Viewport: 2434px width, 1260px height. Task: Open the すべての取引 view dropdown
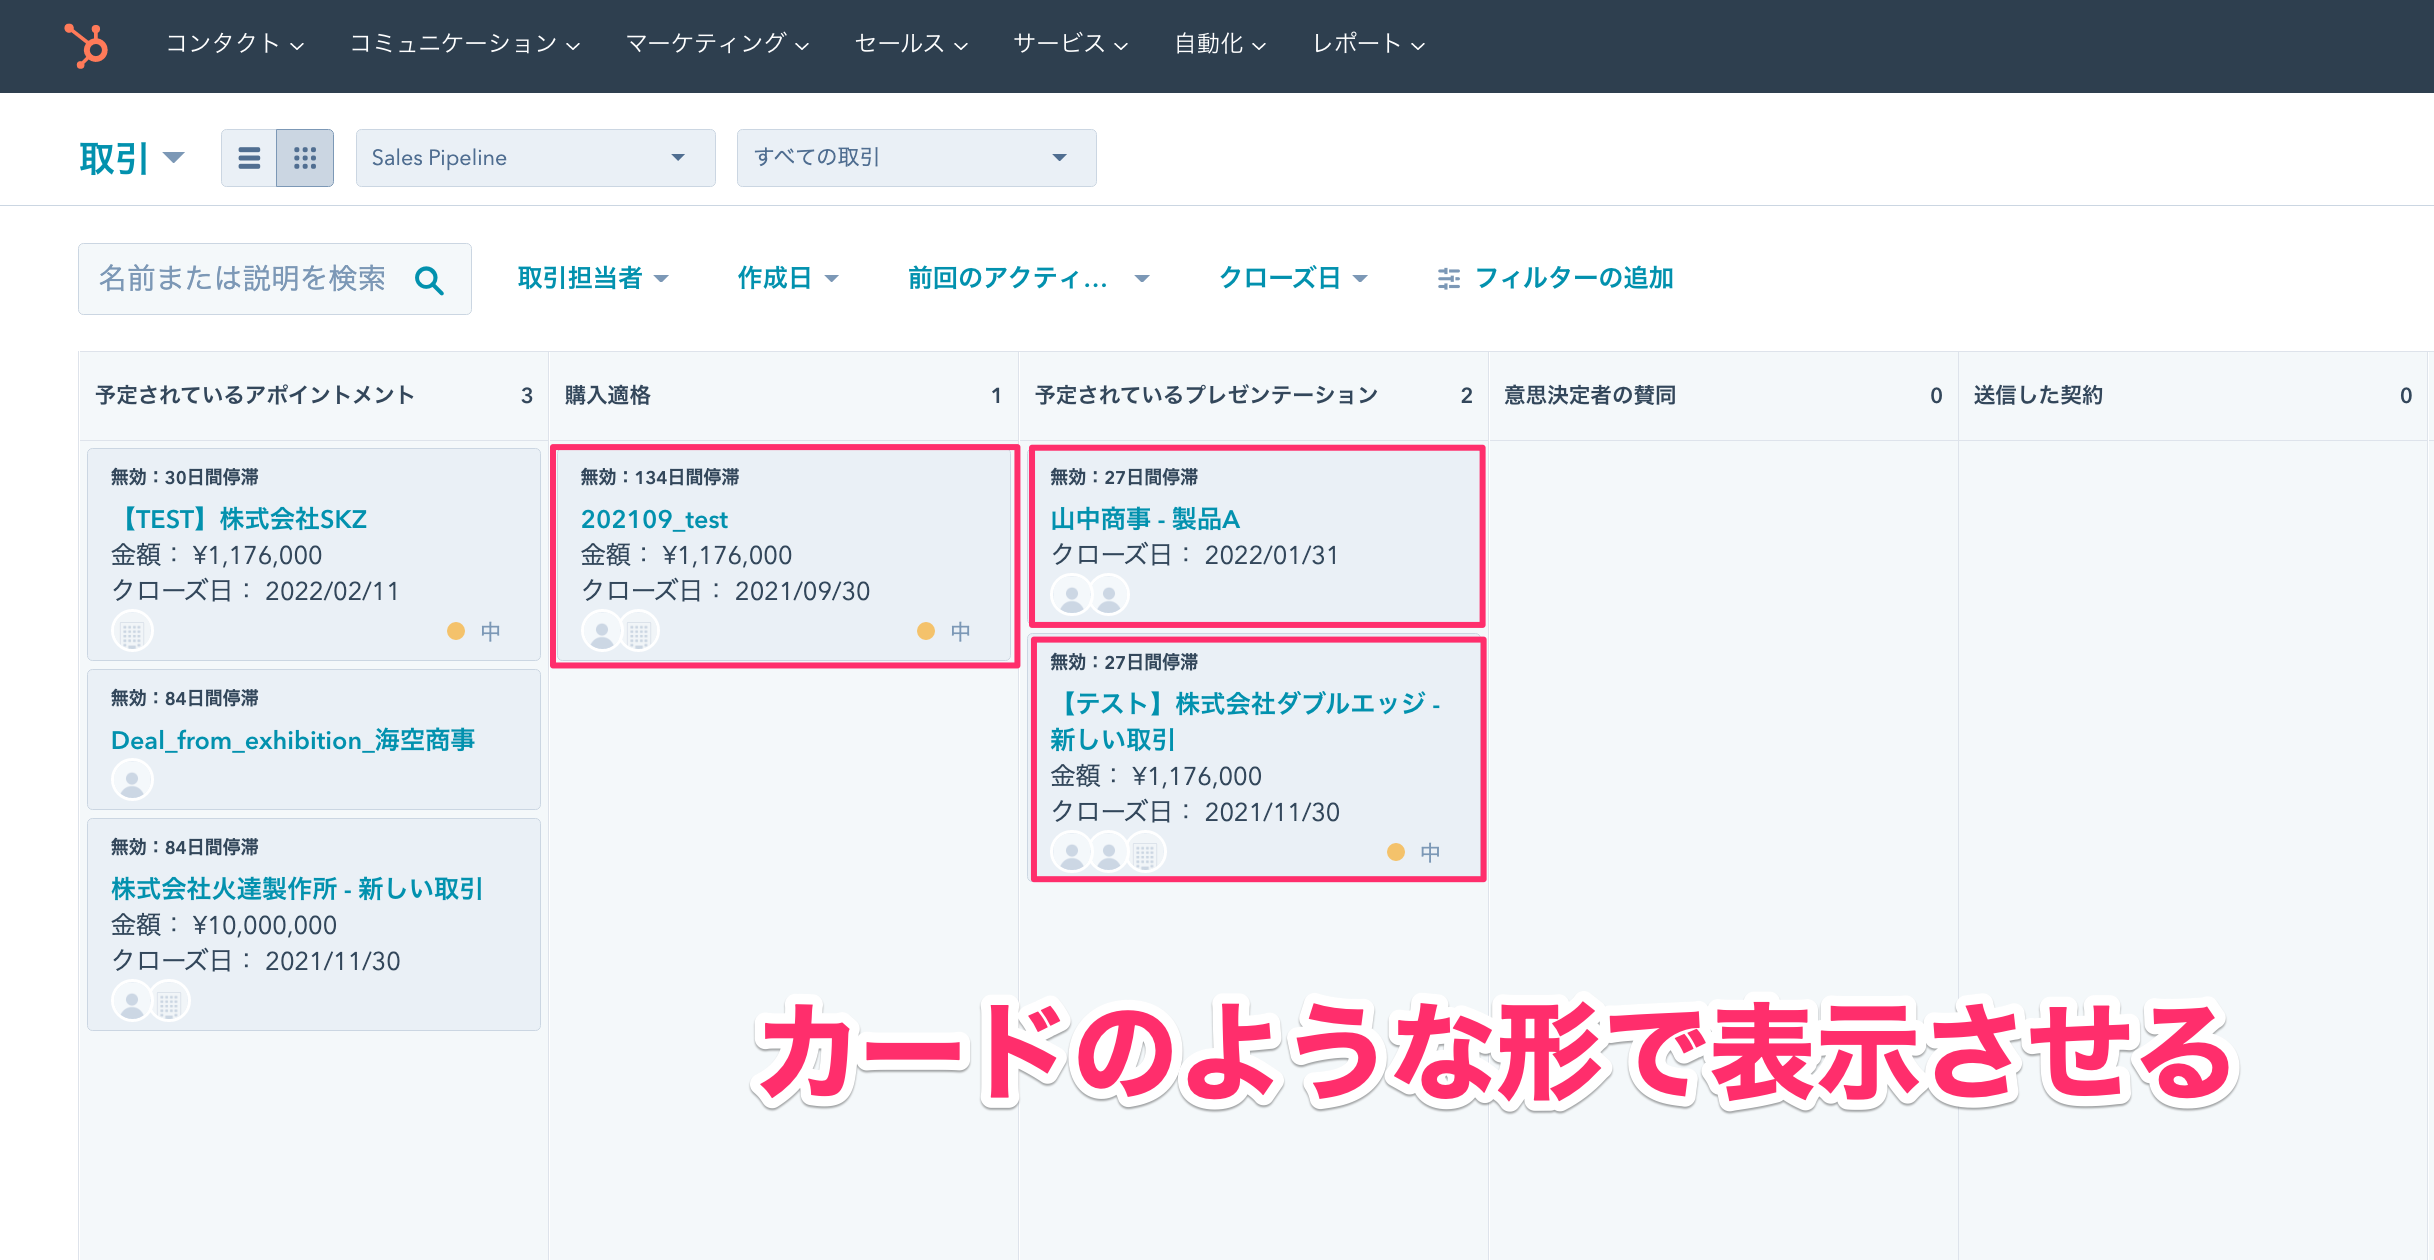pos(917,158)
